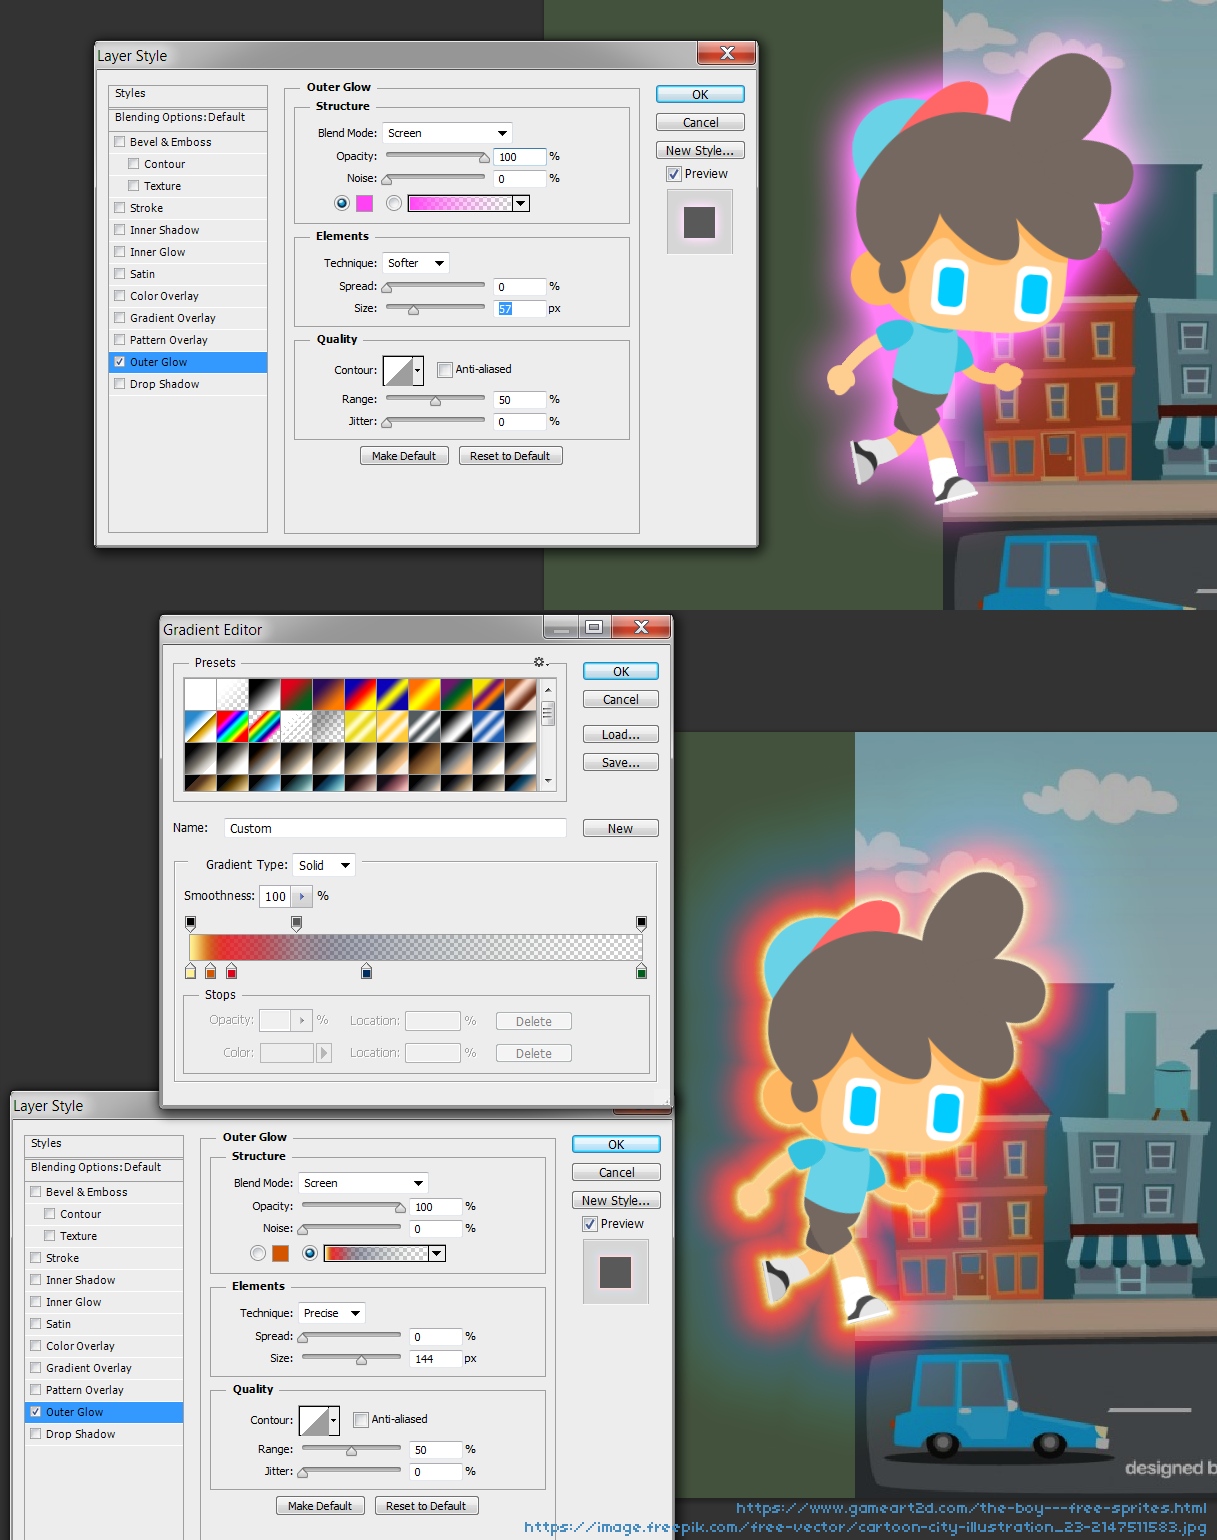Image resolution: width=1217 pixels, height=1540 pixels.
Task: Select the red color stop under gradient bar
Action: 232,971
